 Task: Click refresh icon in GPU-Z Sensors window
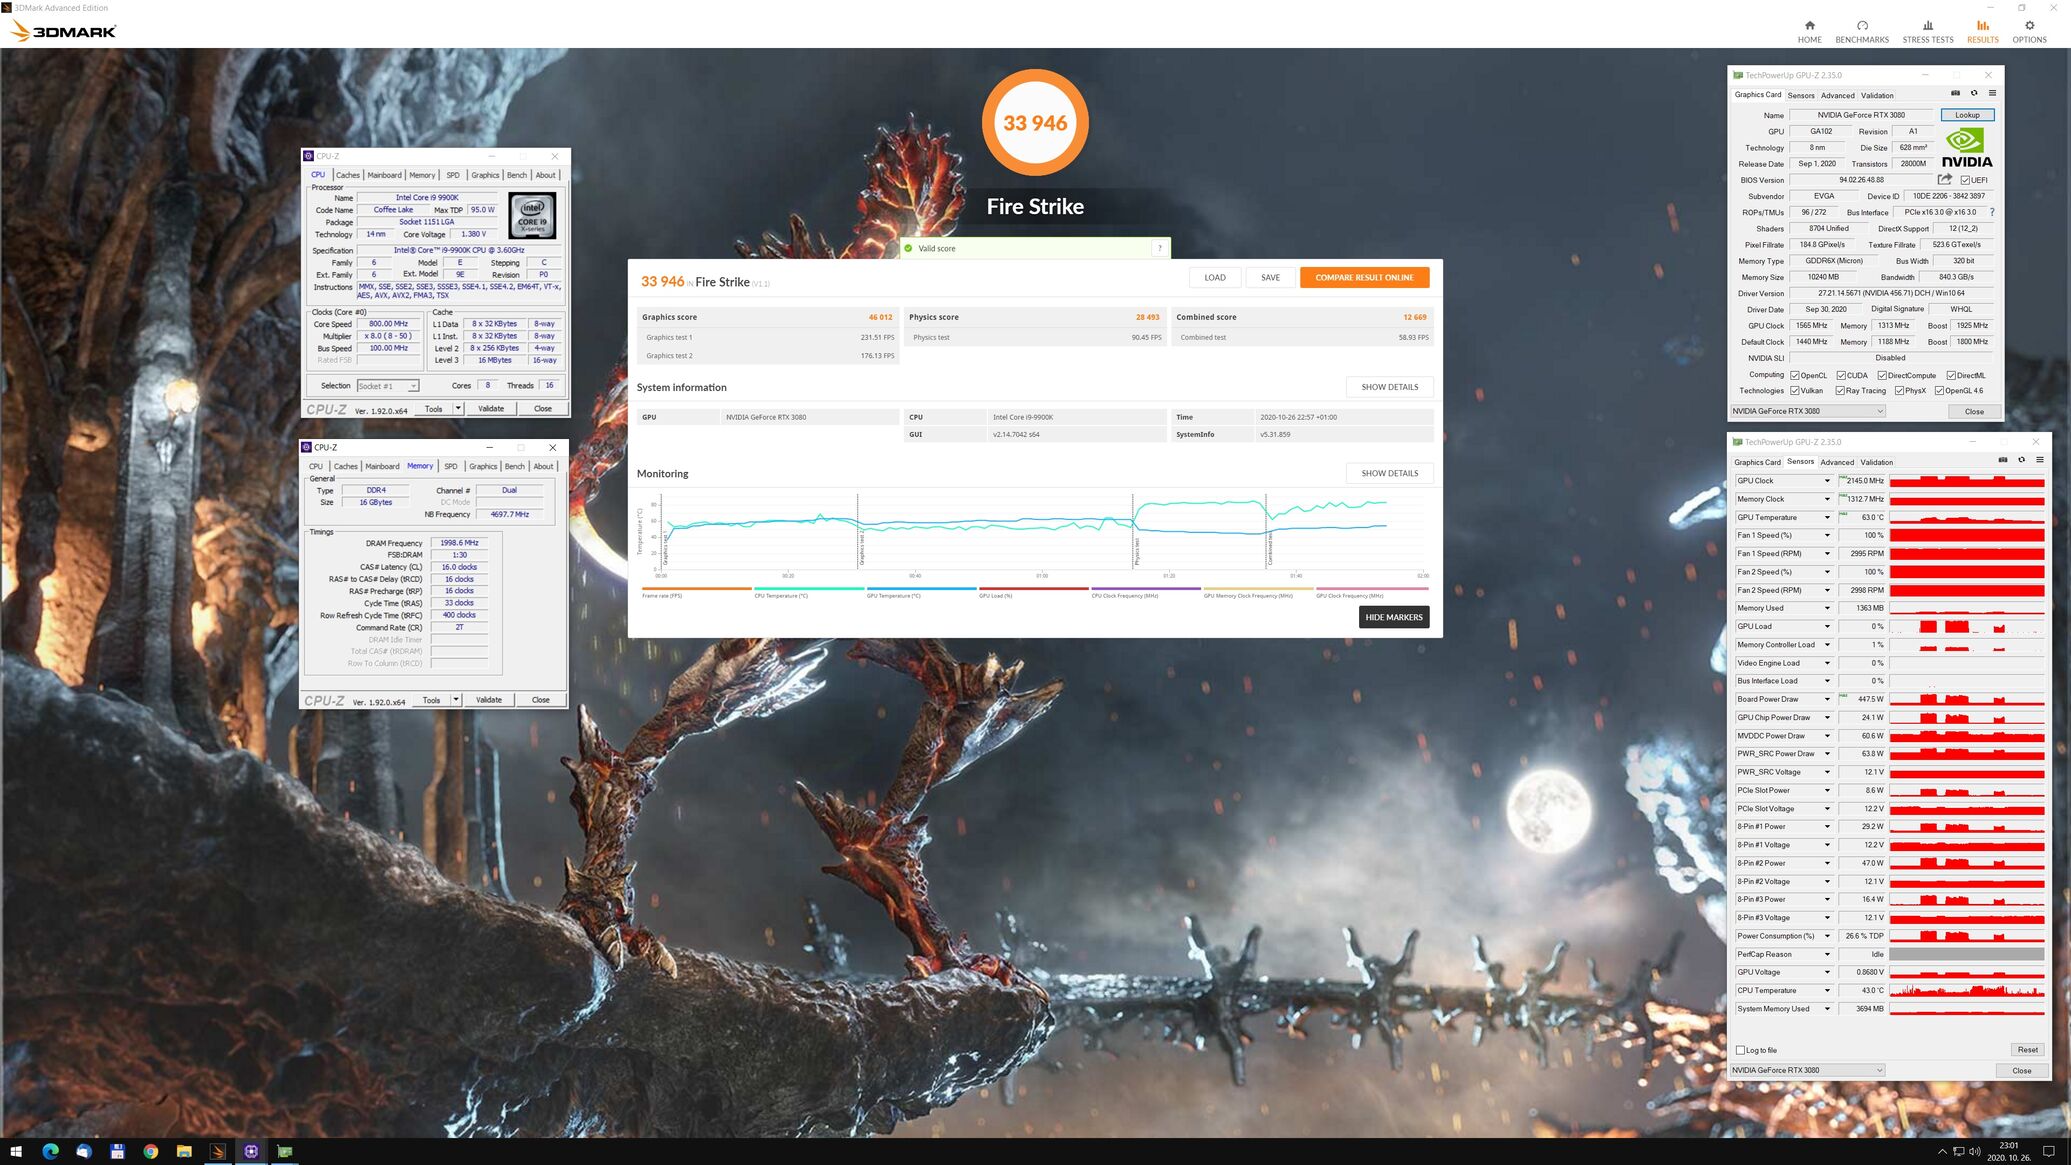coord(2021,460)
